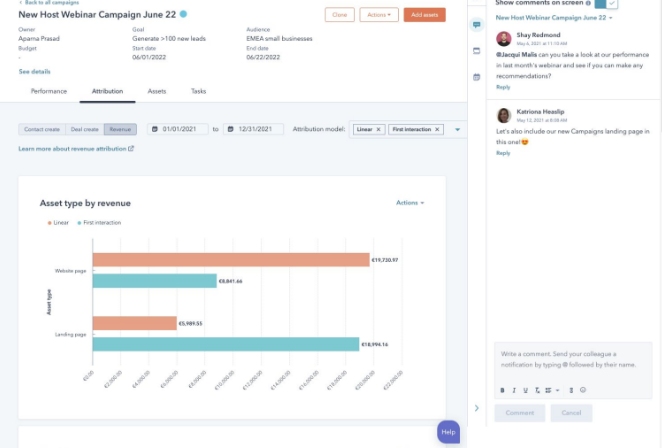The height and width of the screenshot is (448, 662).
Task: Click calendar icon in start date field
Action: (x=155, y=129)
